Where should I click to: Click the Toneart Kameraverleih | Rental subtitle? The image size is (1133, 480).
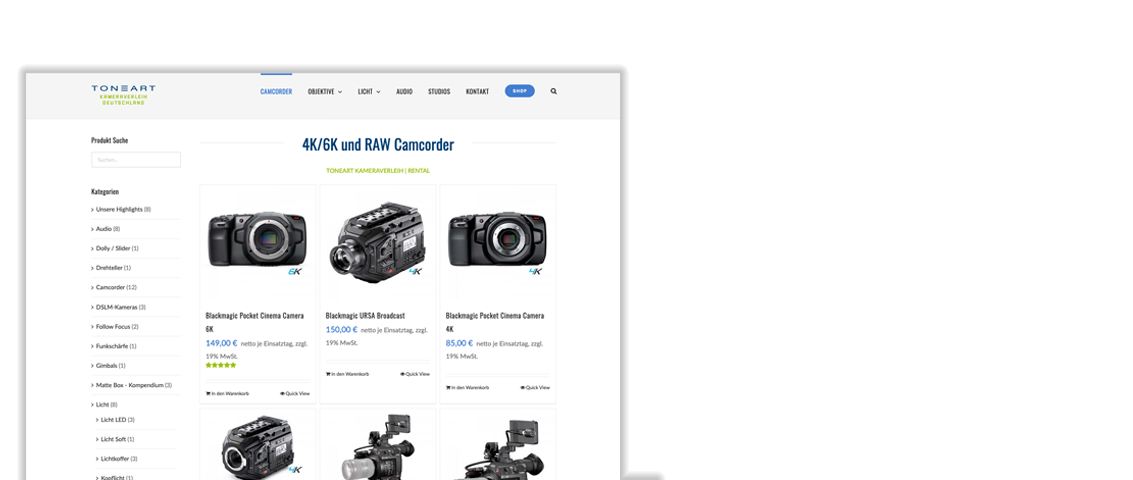point(378,171)
